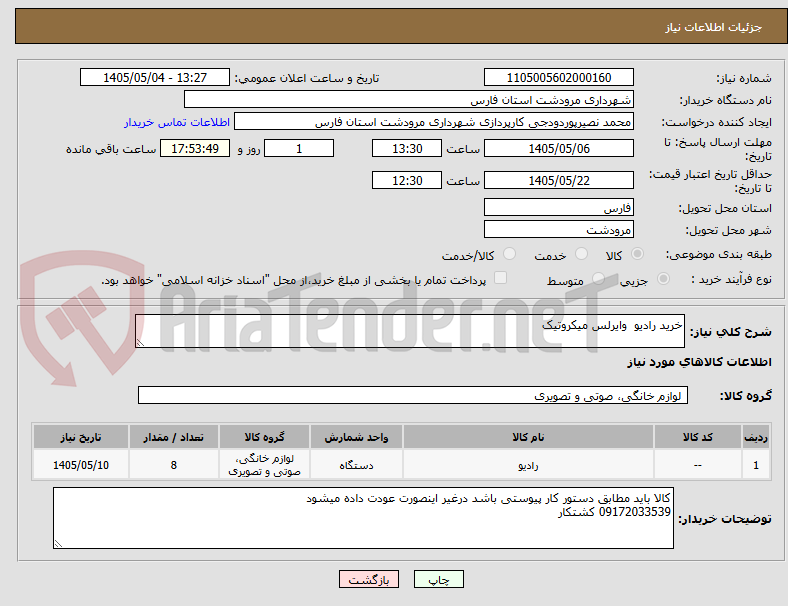Click the رادیو item name cell
Viewport: 788px width, 606px height.
tap(528, 465)
